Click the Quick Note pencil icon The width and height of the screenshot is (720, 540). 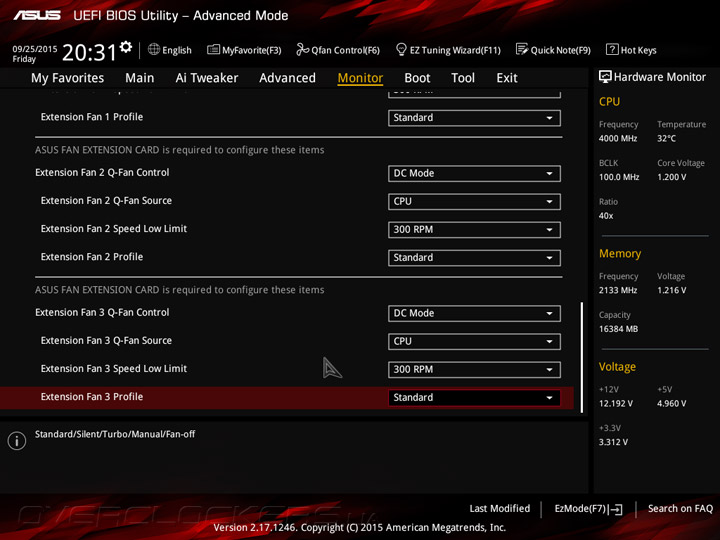(522, 49)
